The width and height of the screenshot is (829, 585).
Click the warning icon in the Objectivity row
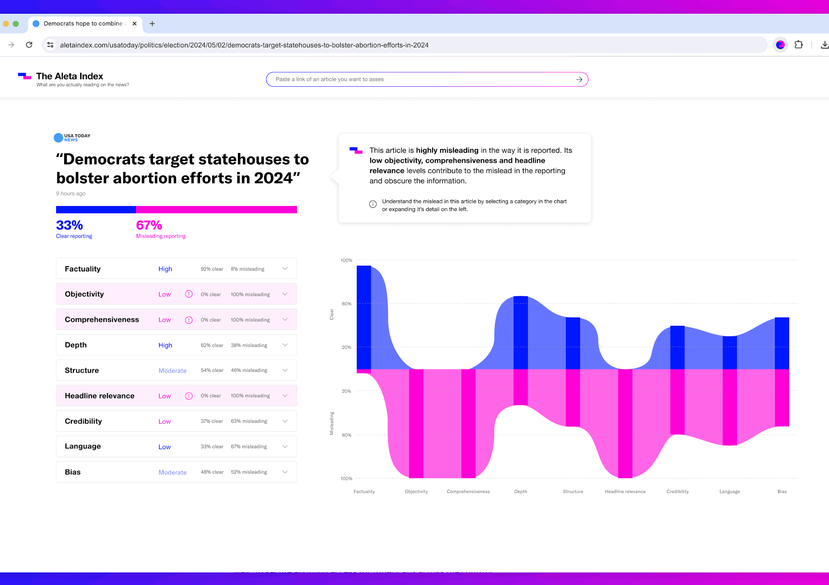click(189, 294)
